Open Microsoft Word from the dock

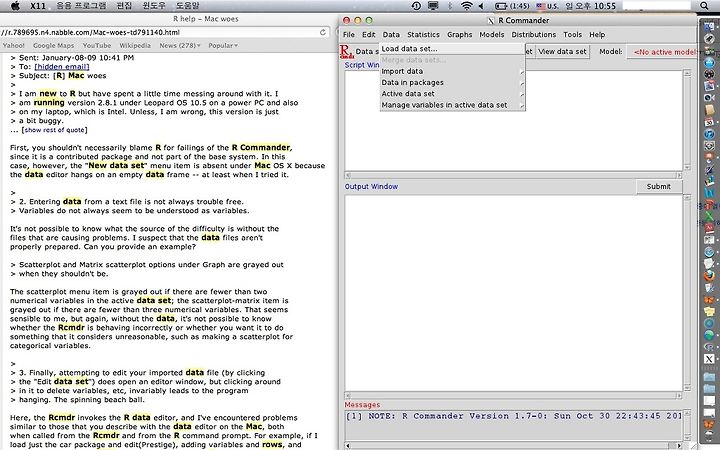(x=709, y=193)
